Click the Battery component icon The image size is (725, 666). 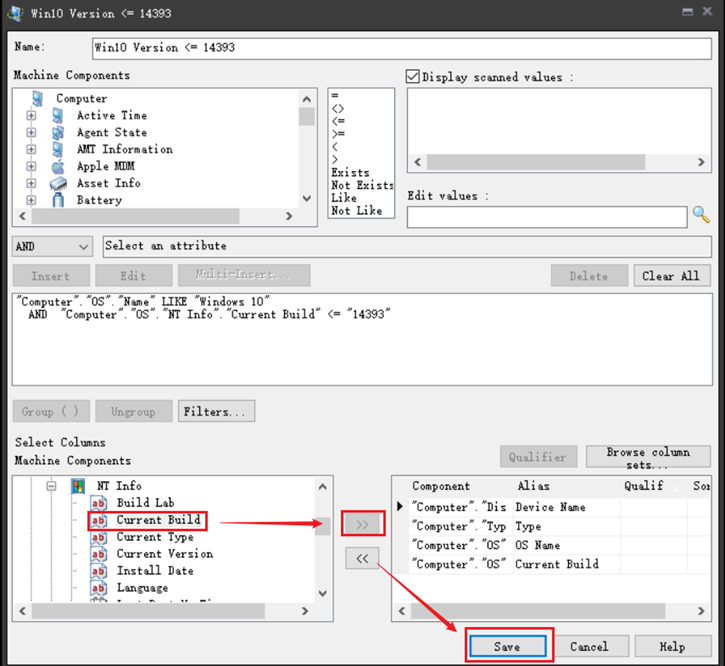[58, 200]
